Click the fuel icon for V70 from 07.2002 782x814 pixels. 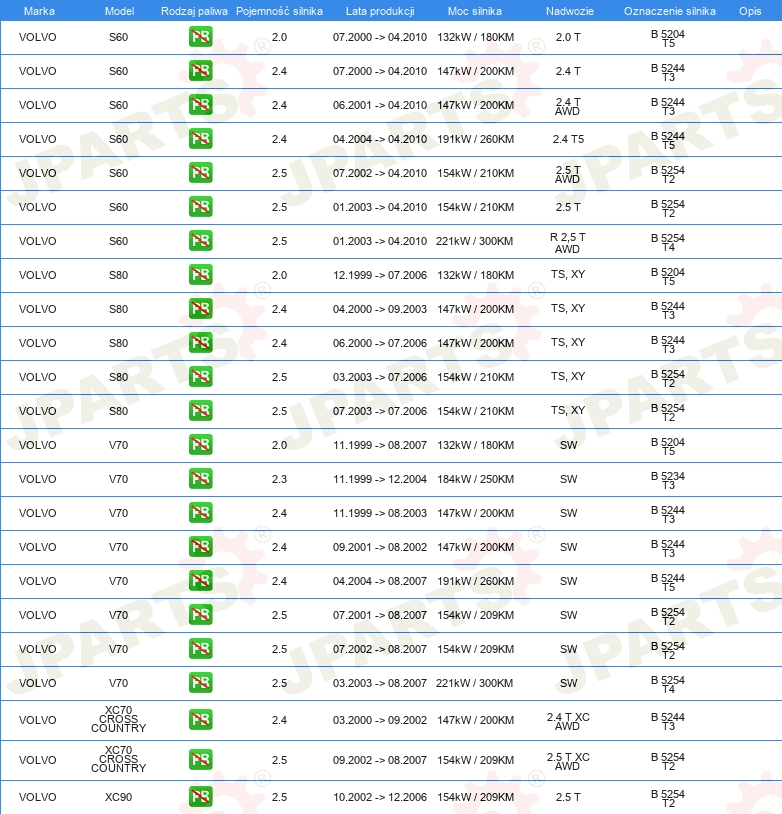tap(200, 649)
